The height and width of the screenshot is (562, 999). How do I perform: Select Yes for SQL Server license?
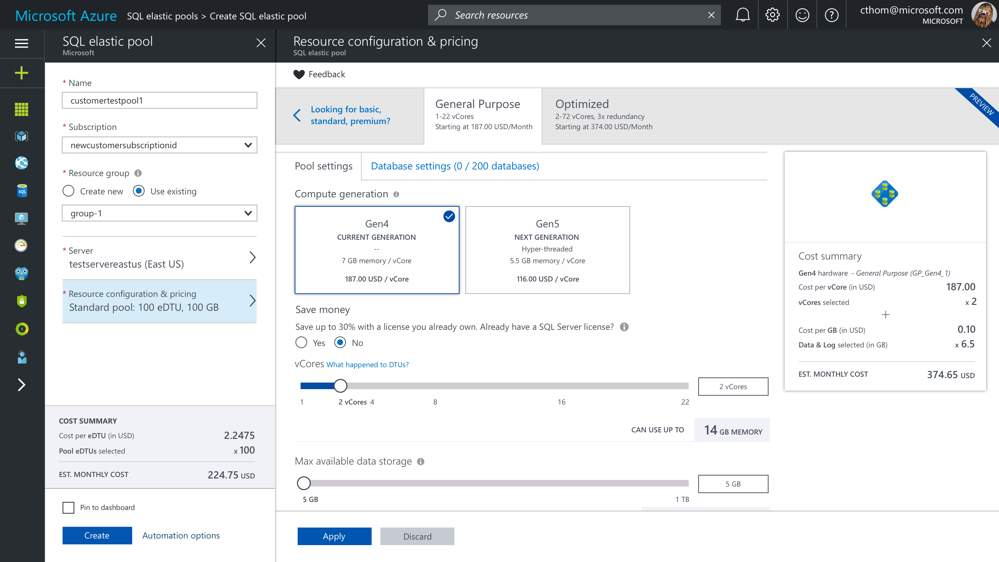(301, 342)
